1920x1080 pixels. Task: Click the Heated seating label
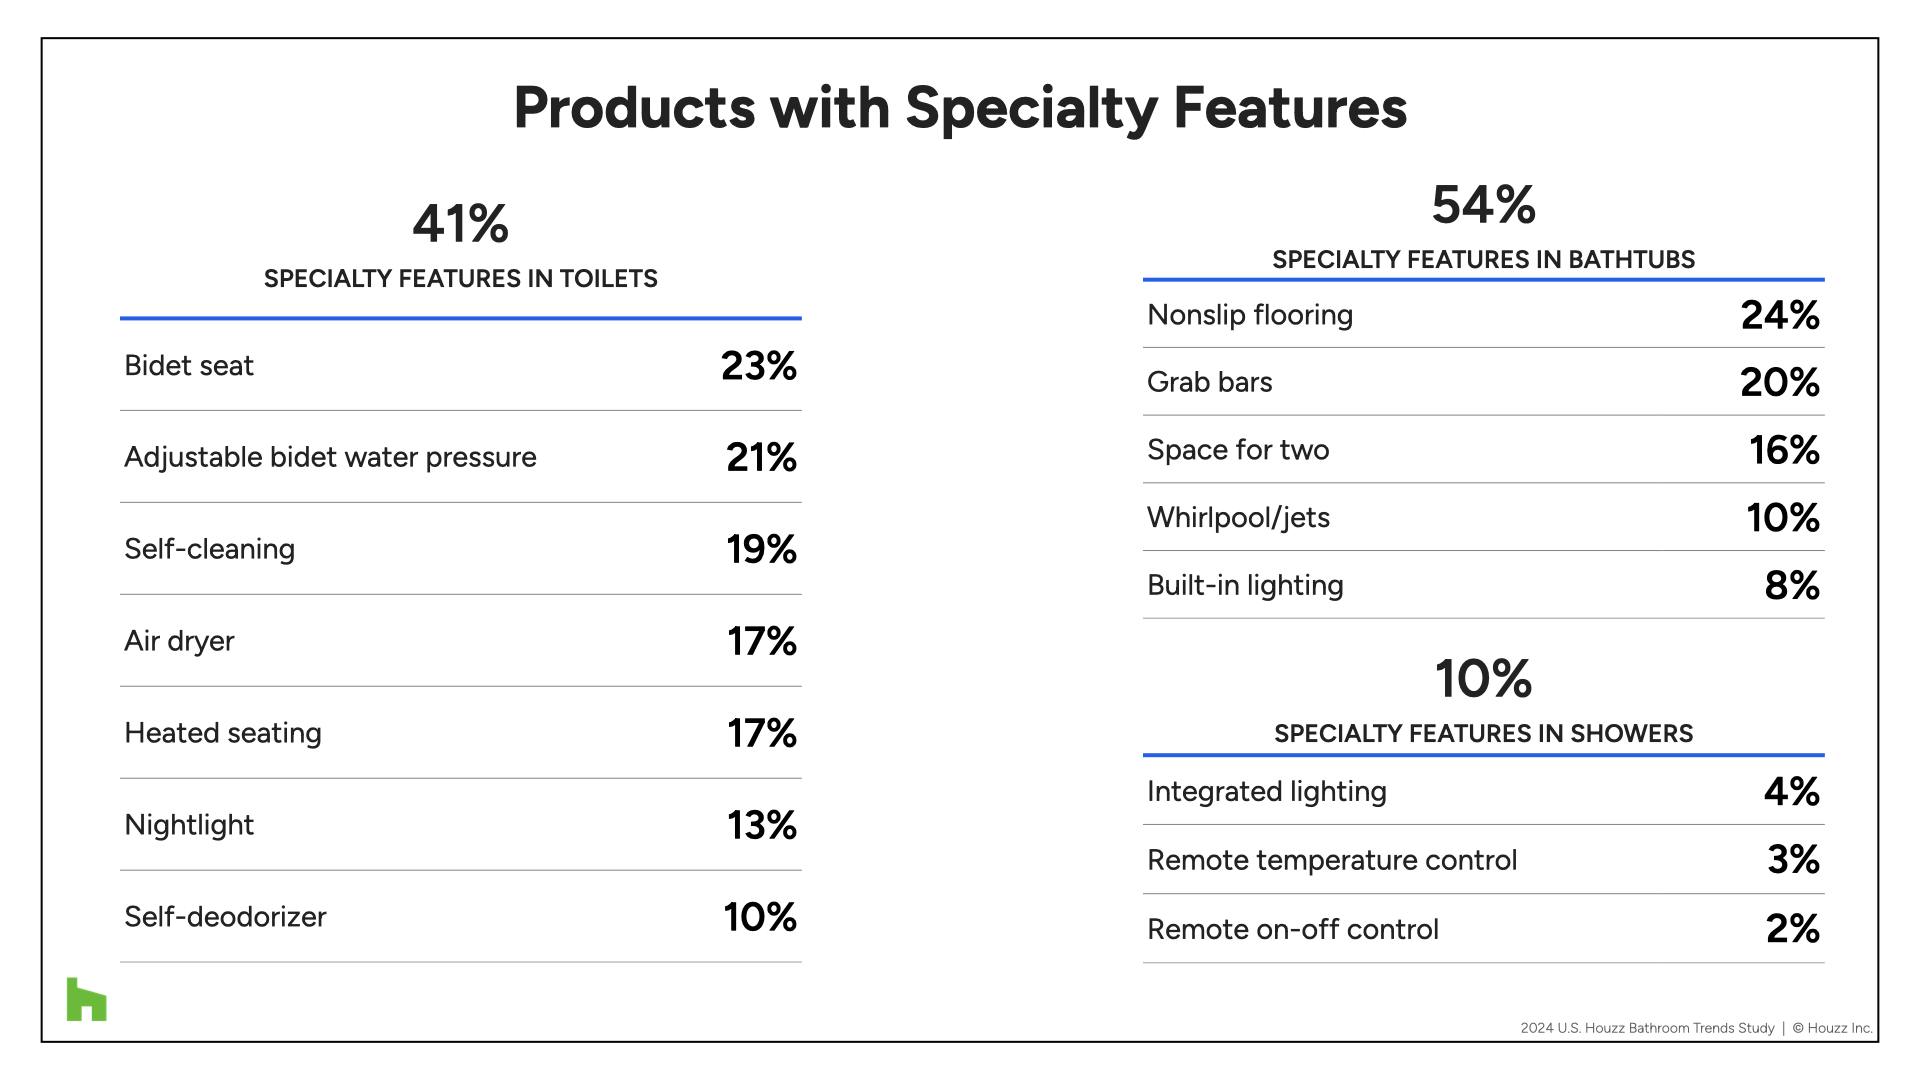223,733
